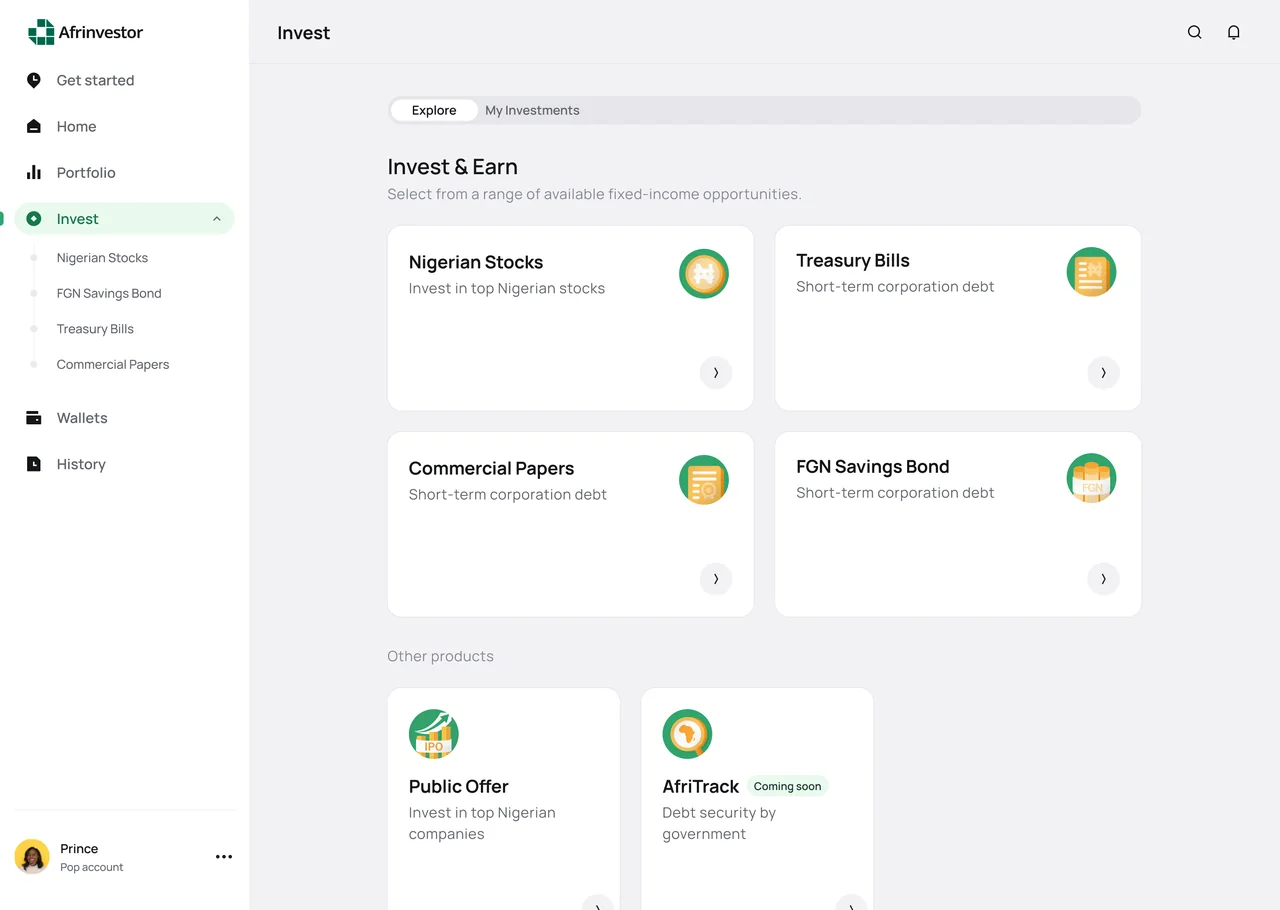Open Commercial Papers card arrow button
The height and width of the screenshot is (910, 1280).
[716, 579]
